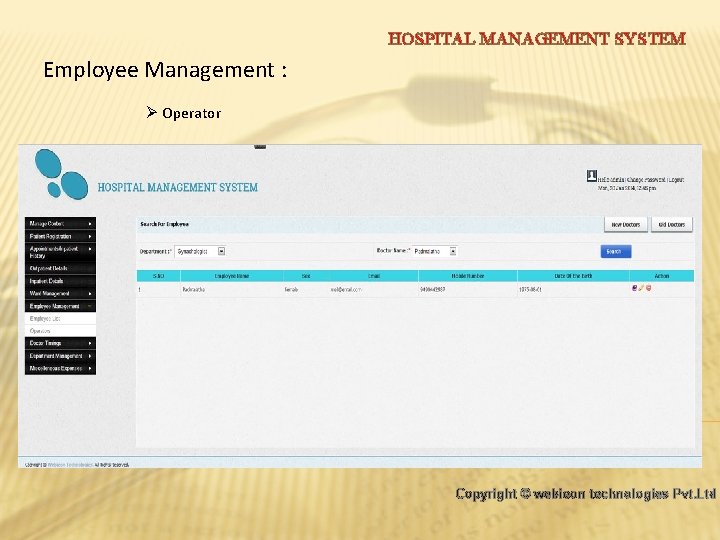Expand the Department Management menu
720x540 pixels.
(60, 356)
